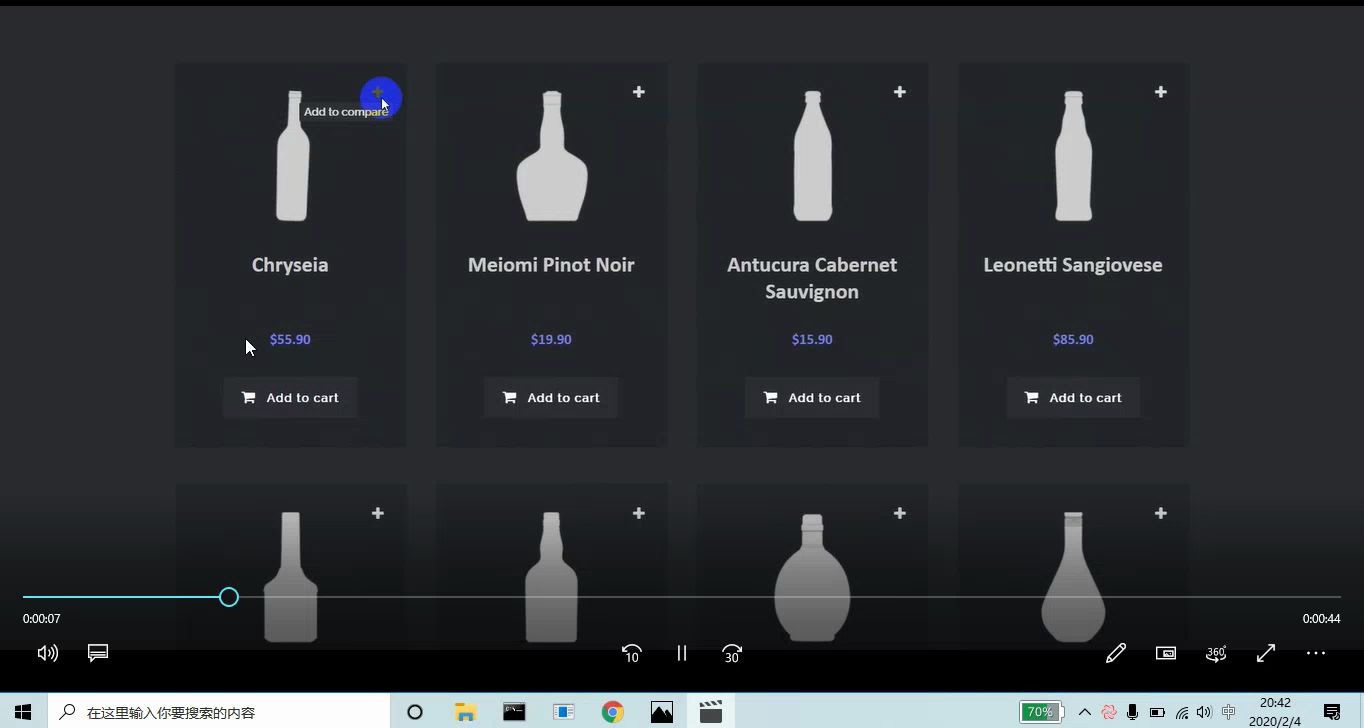Enter full screen video mode
Viewport: 1364px width, 728px height.
1266,653
